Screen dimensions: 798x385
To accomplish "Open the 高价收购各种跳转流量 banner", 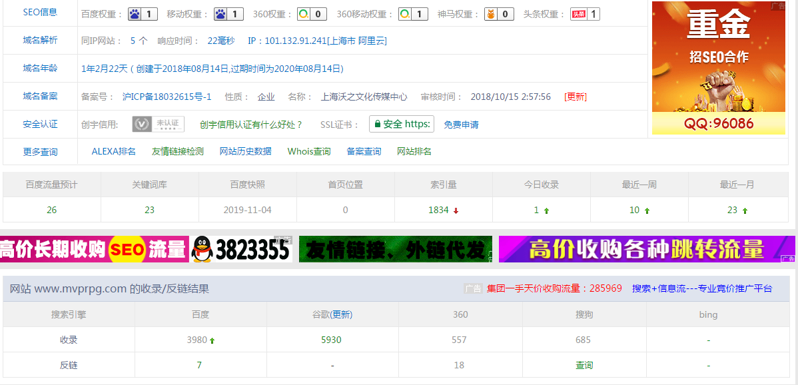I will pos(646,249).
